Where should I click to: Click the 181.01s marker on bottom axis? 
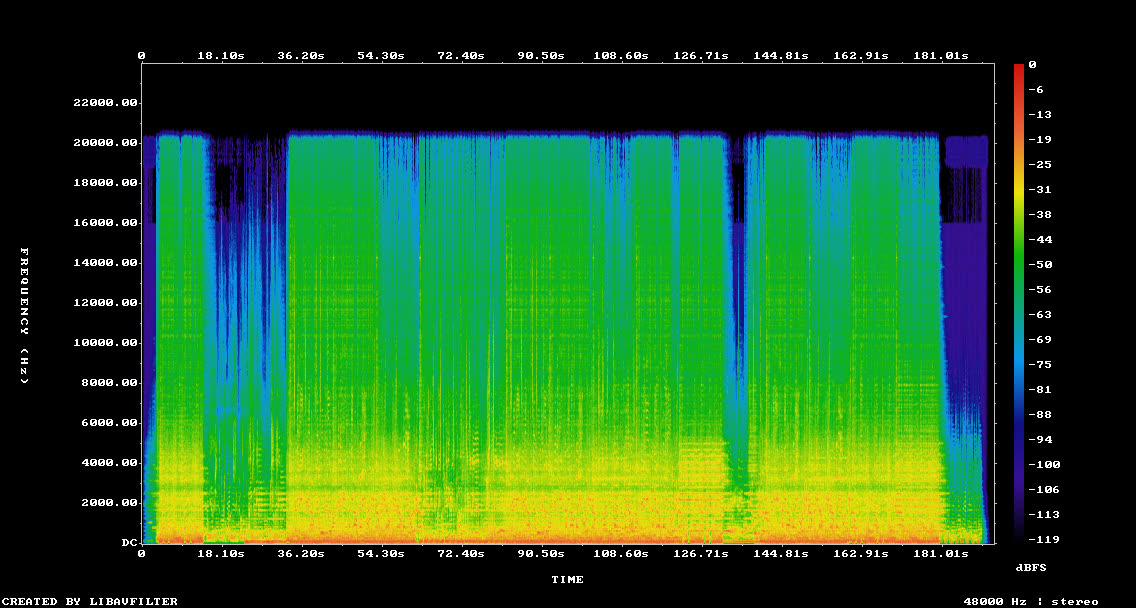coord(941,554)
